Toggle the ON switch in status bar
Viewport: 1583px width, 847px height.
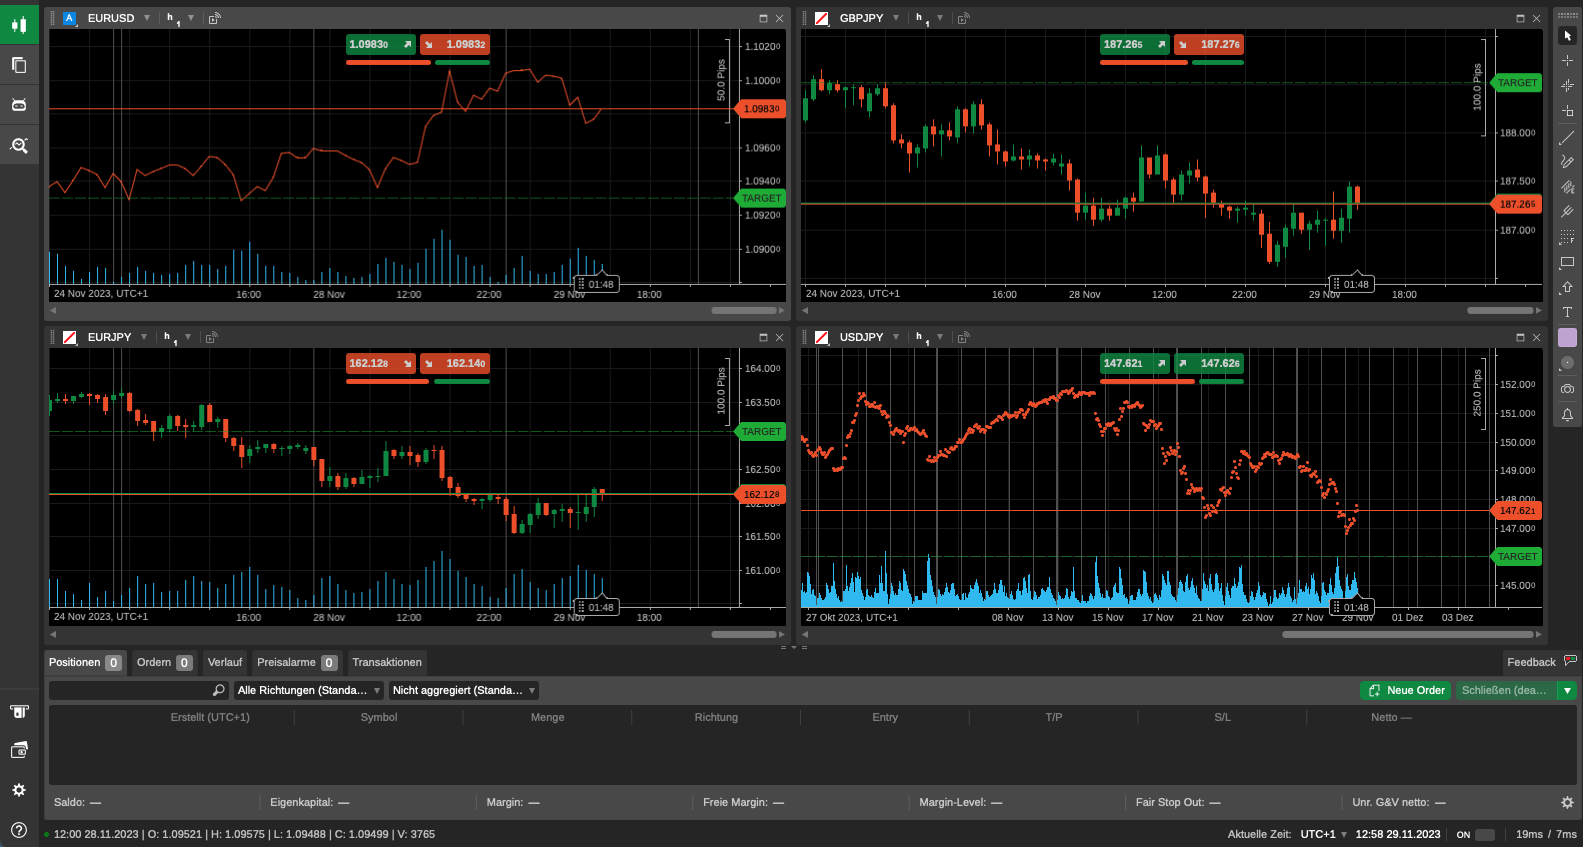[x=1485, y=834]
